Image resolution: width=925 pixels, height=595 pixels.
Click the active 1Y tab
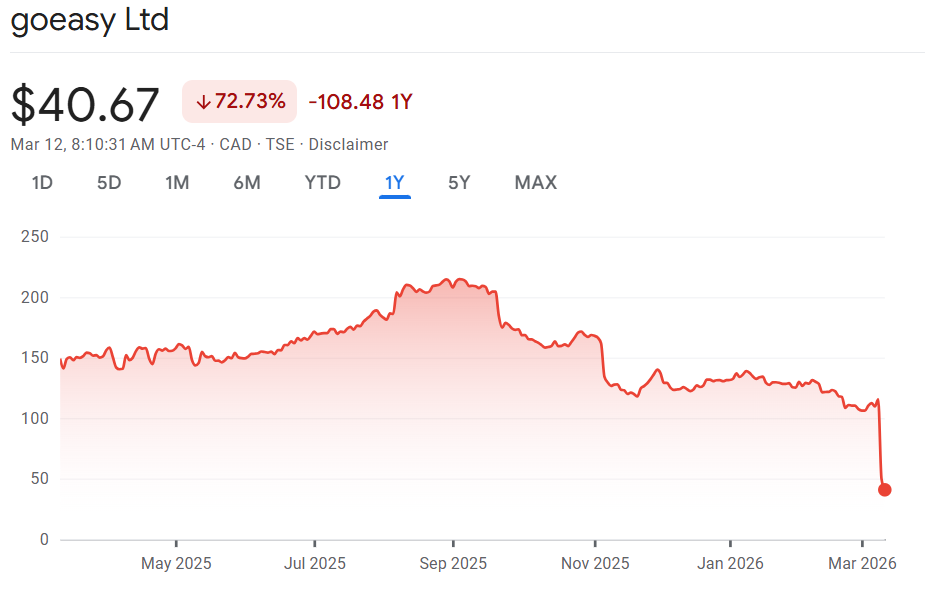coord(395,183)
